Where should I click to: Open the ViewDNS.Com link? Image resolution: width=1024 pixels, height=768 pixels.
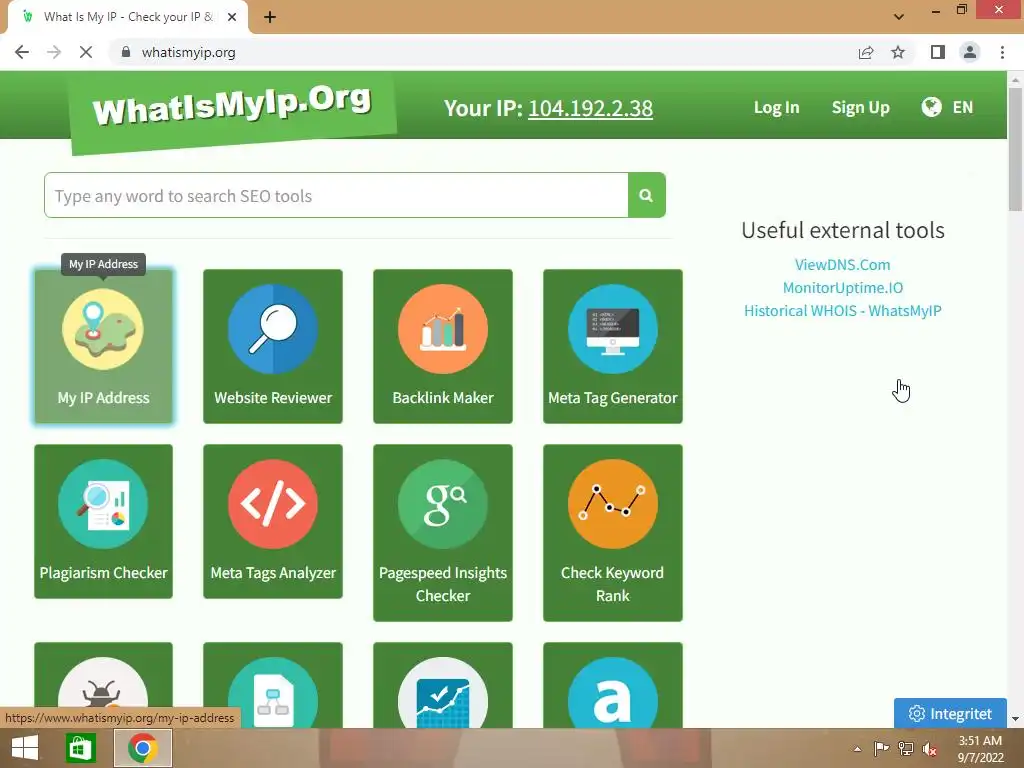[842, 264]
